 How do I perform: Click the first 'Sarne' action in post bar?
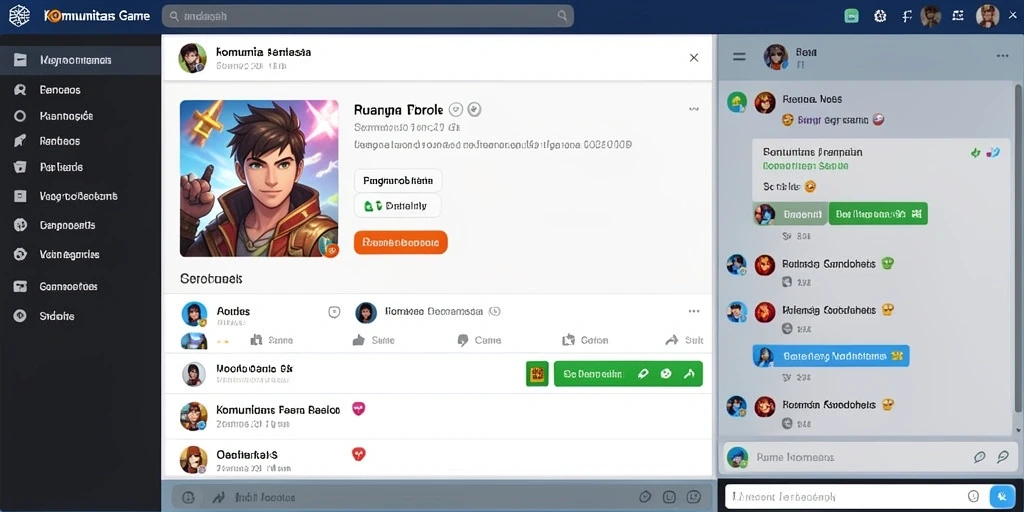(x=272, y=340)
